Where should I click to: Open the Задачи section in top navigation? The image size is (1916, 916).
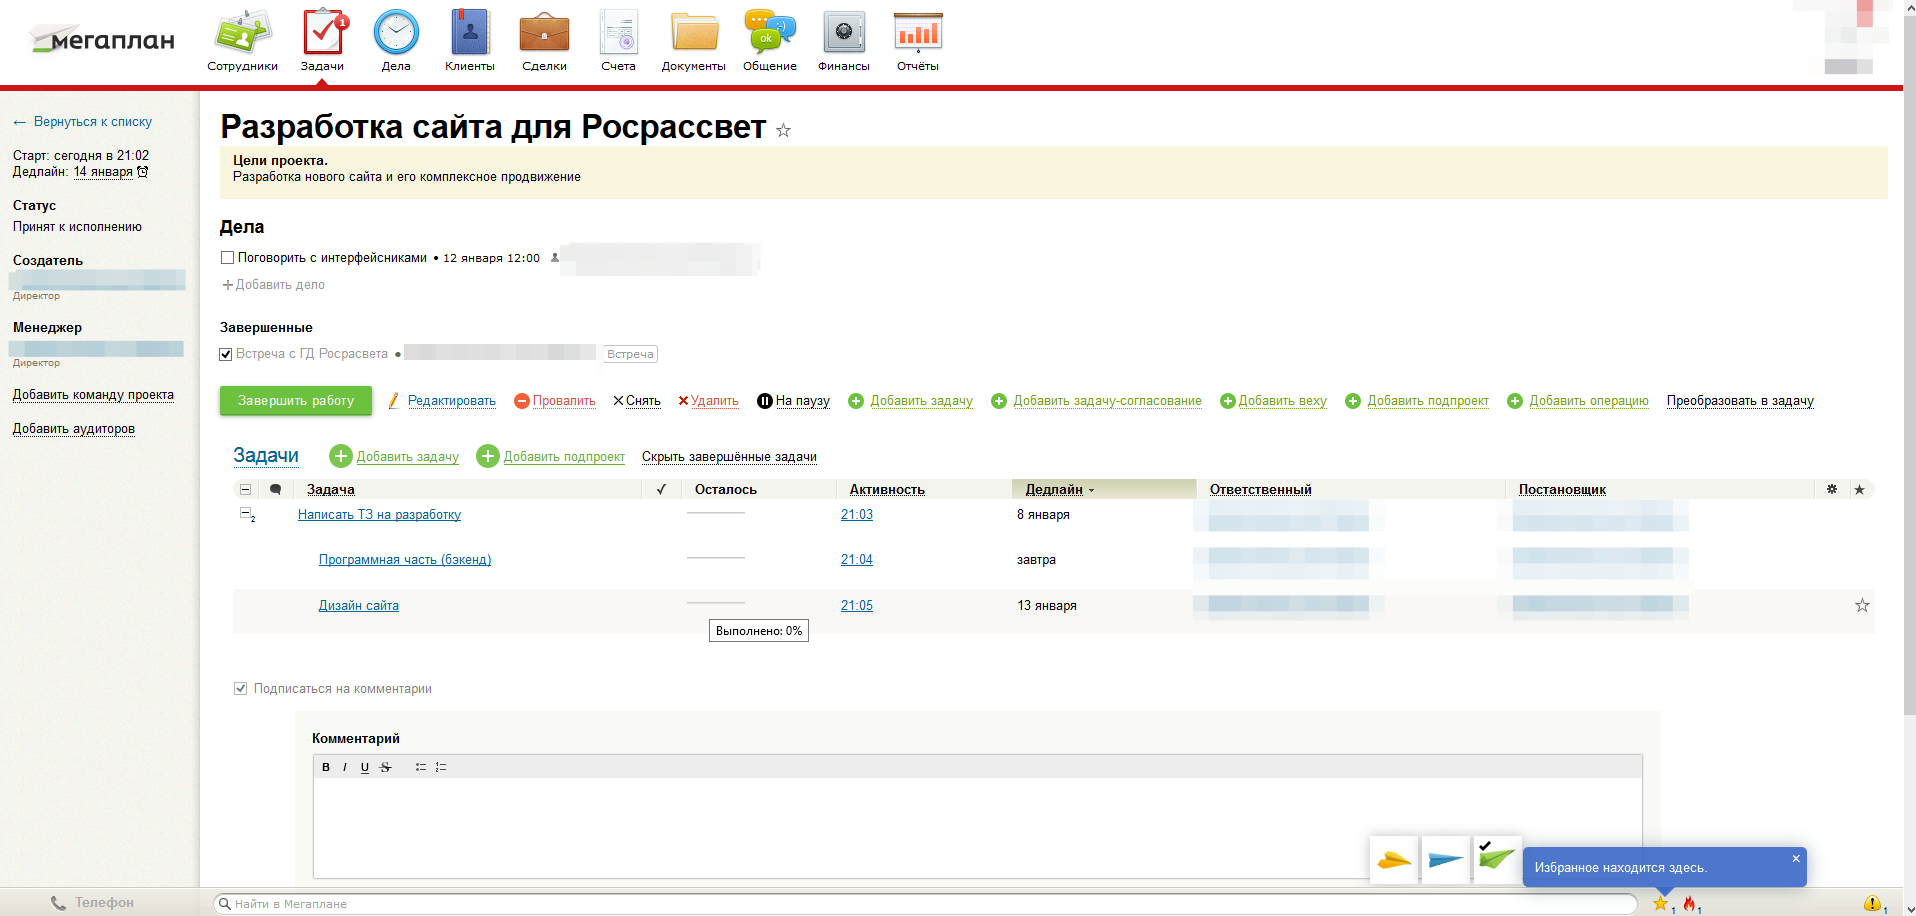point(322,40)
